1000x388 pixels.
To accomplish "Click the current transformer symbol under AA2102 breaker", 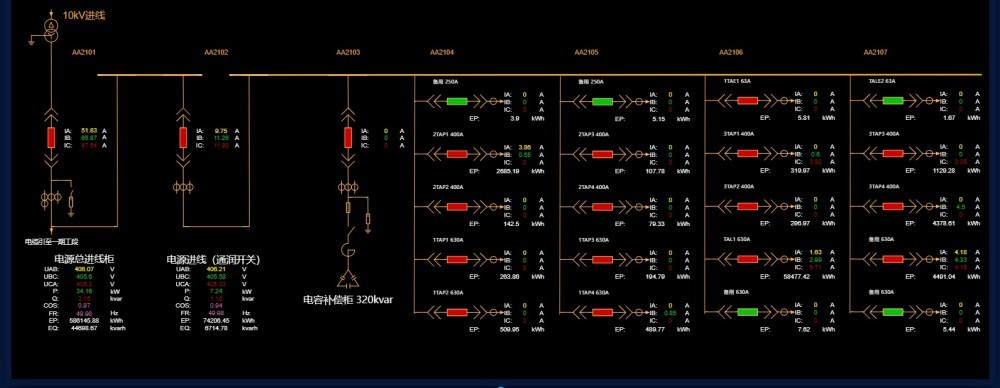I will pos(183,187).
